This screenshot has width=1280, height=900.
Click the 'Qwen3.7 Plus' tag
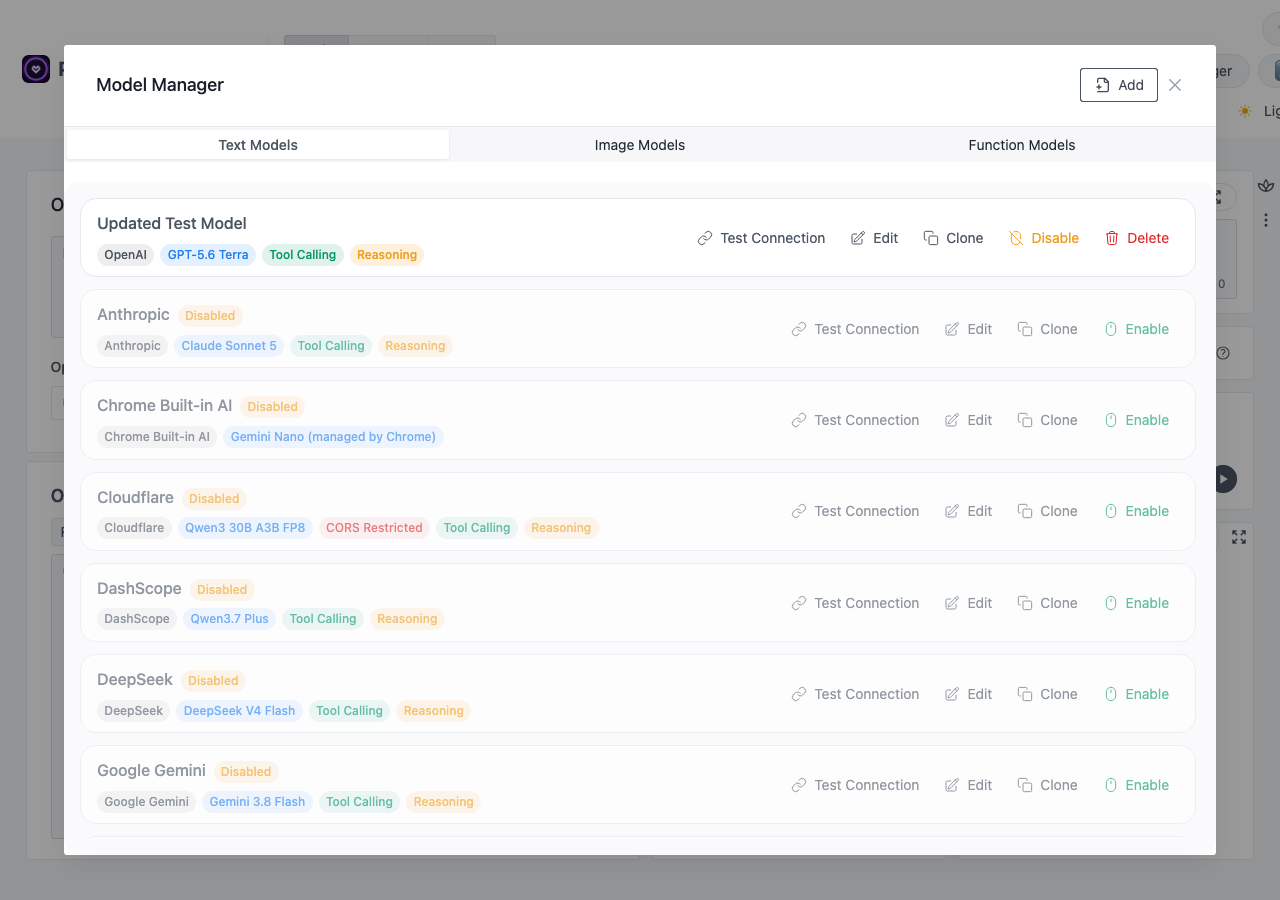click(x=230, y=619)
